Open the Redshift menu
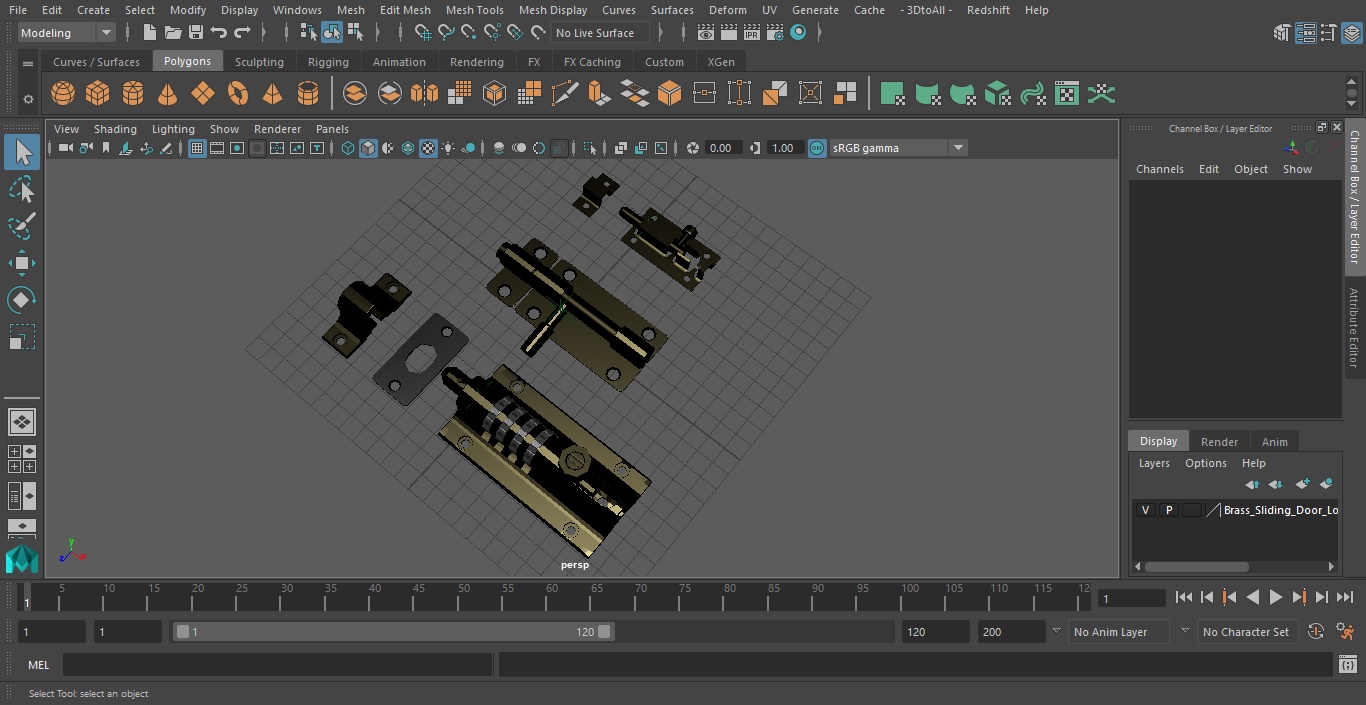 (x=988, y=10)
